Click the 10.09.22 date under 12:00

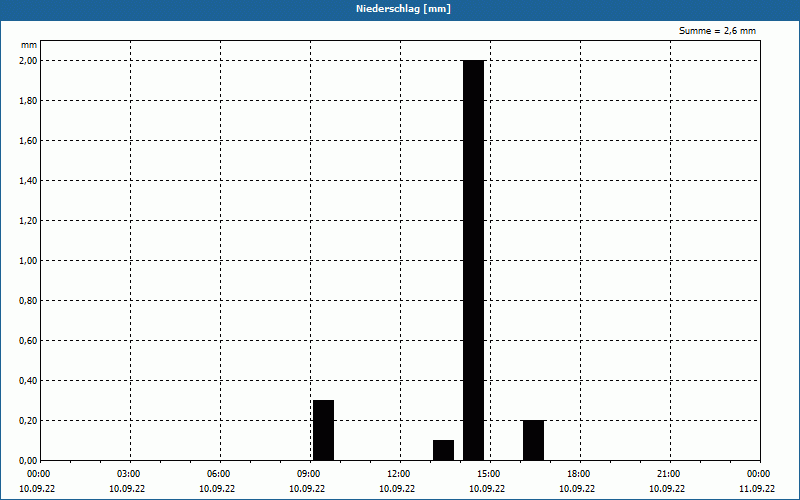click(397, 488)
